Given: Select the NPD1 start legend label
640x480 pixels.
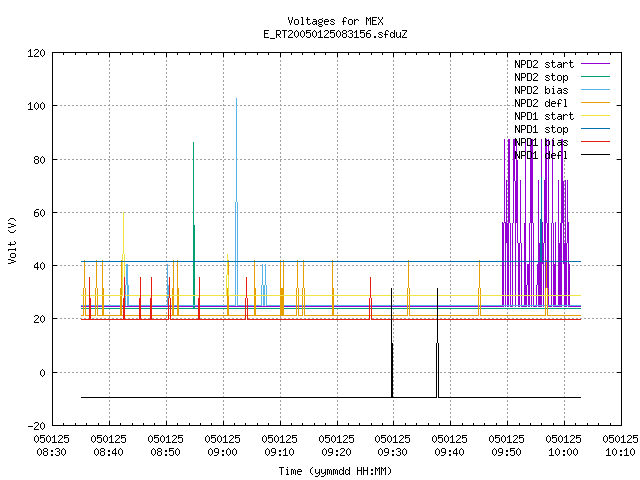Looking at the screenshot, I should pos(544,116).
